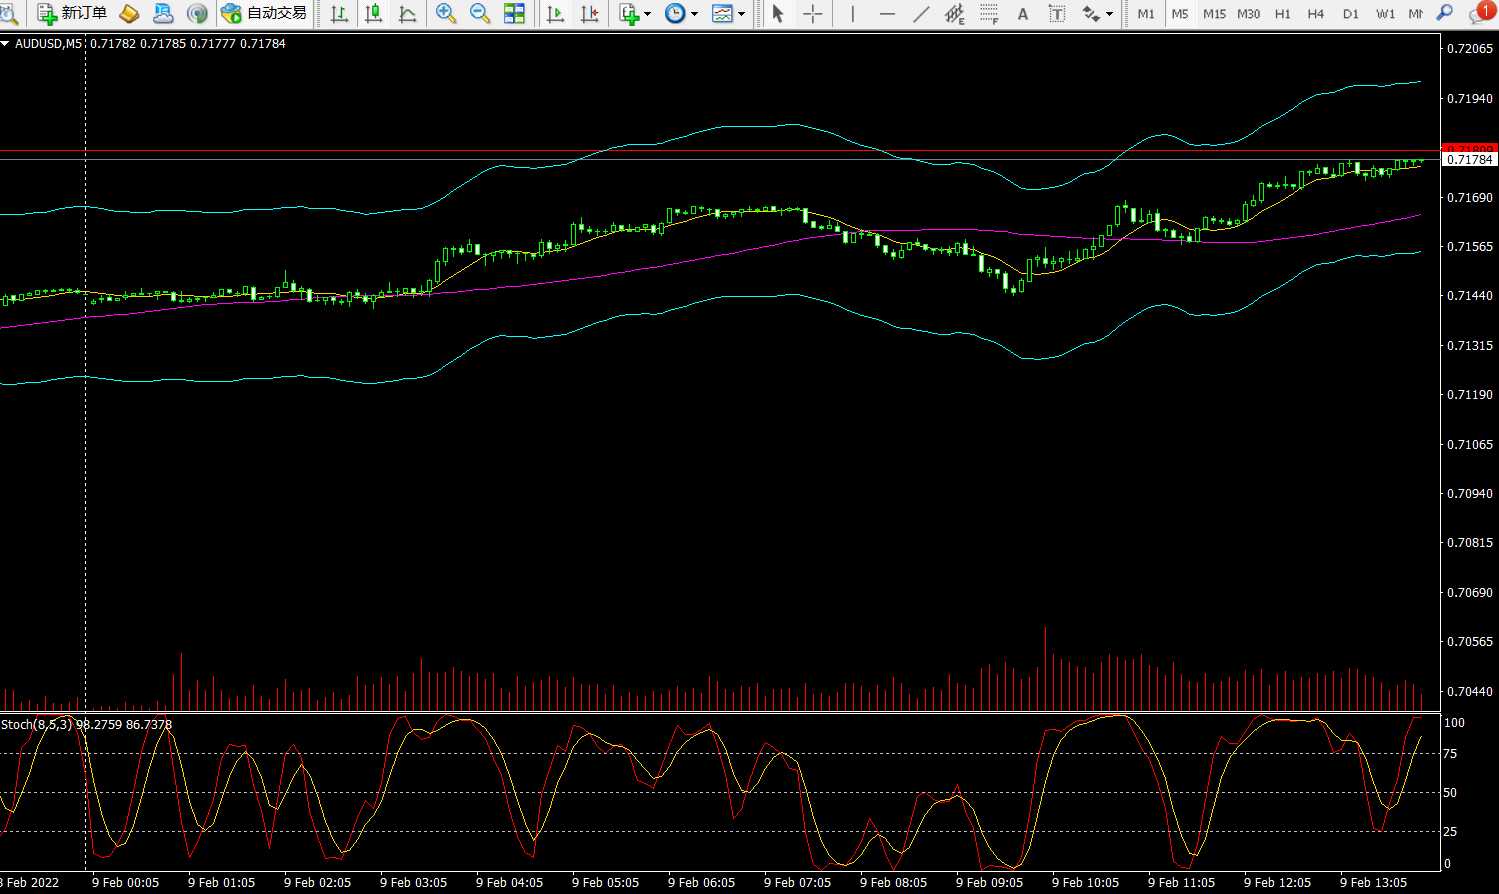Open the search magnifier icon
Viewport: 1499px width, 894px height.
(x=1444, y=13)
